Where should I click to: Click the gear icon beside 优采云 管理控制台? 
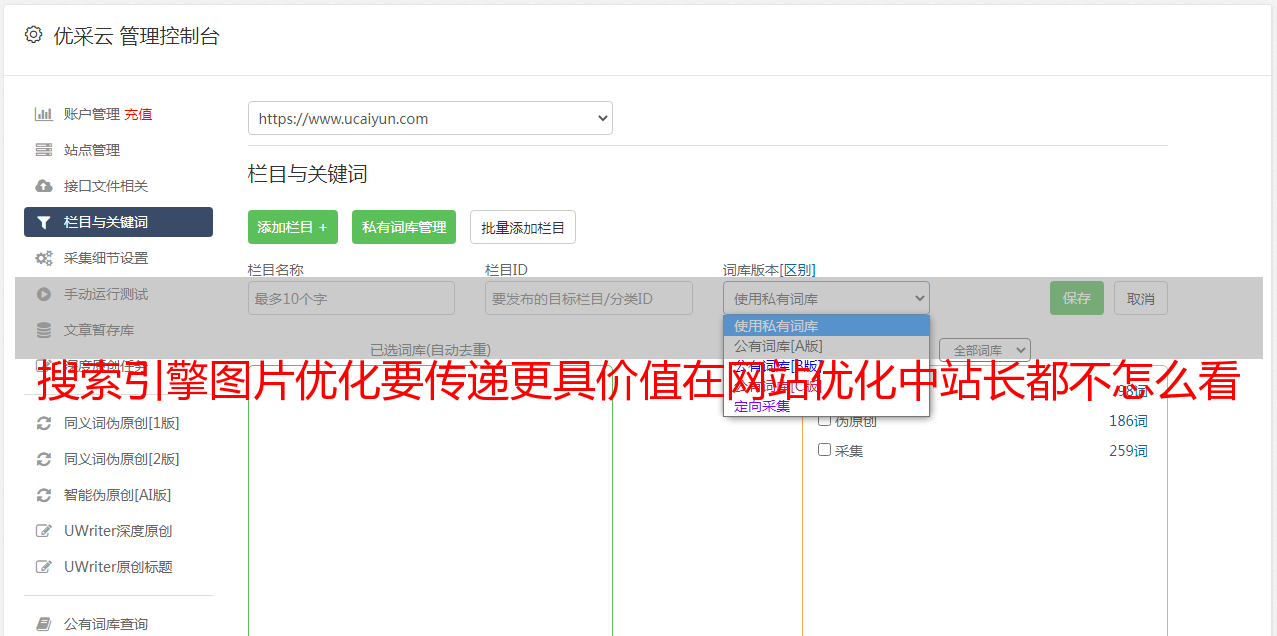point(33,35)
